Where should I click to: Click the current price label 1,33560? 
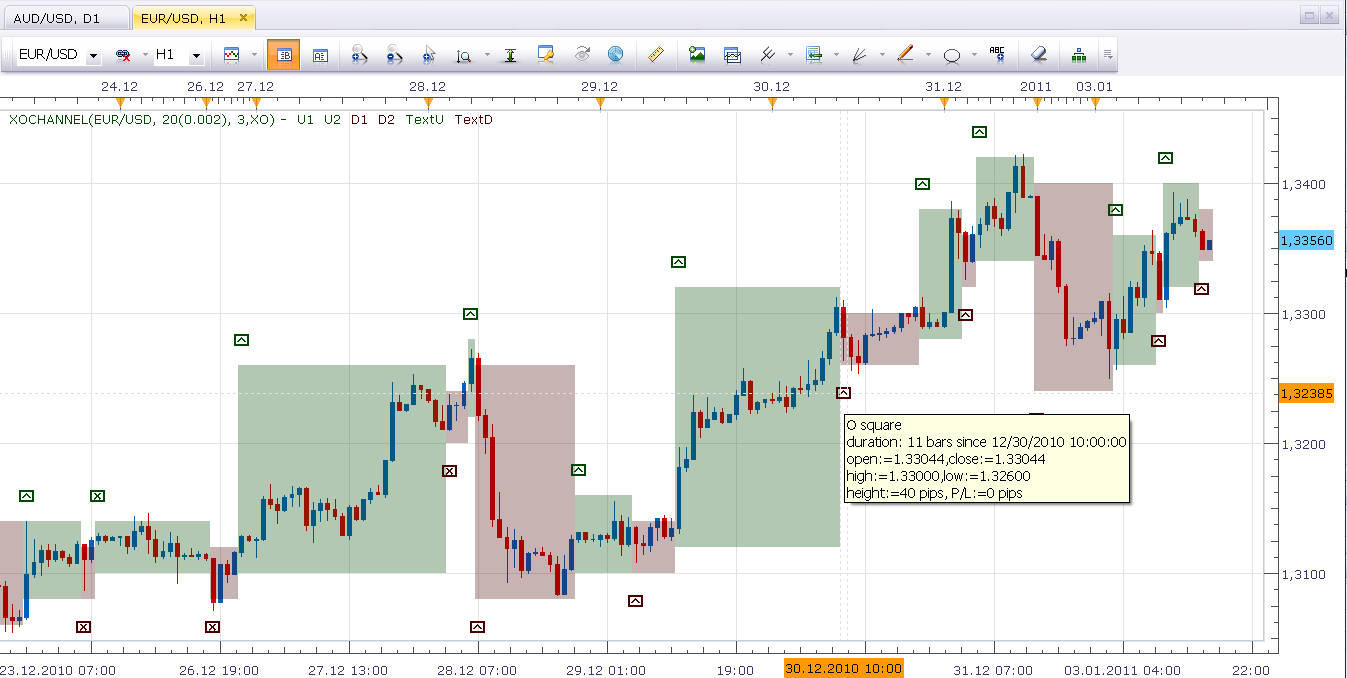click(1306, 241)
